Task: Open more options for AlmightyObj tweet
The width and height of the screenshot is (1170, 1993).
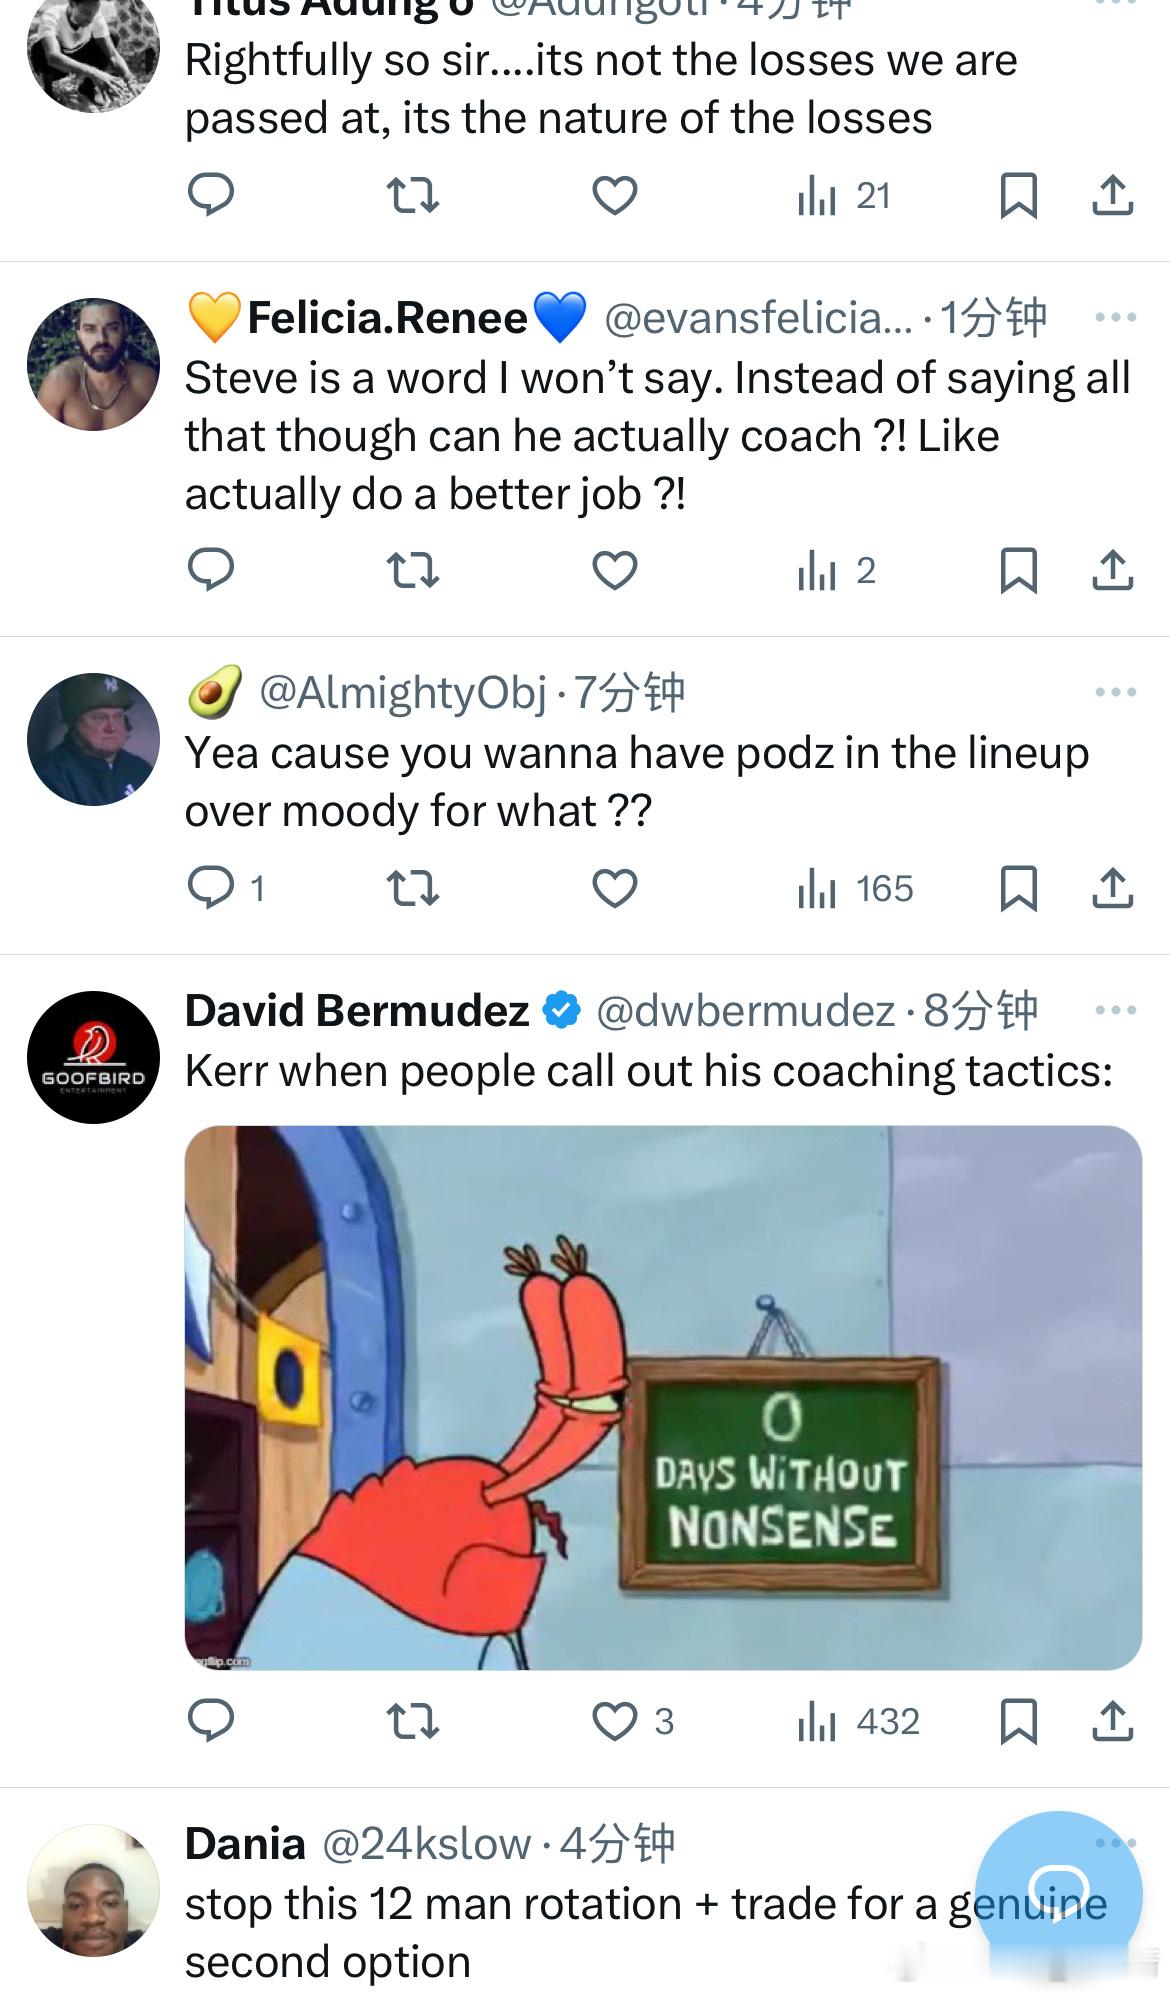Action: (1115, 692)
